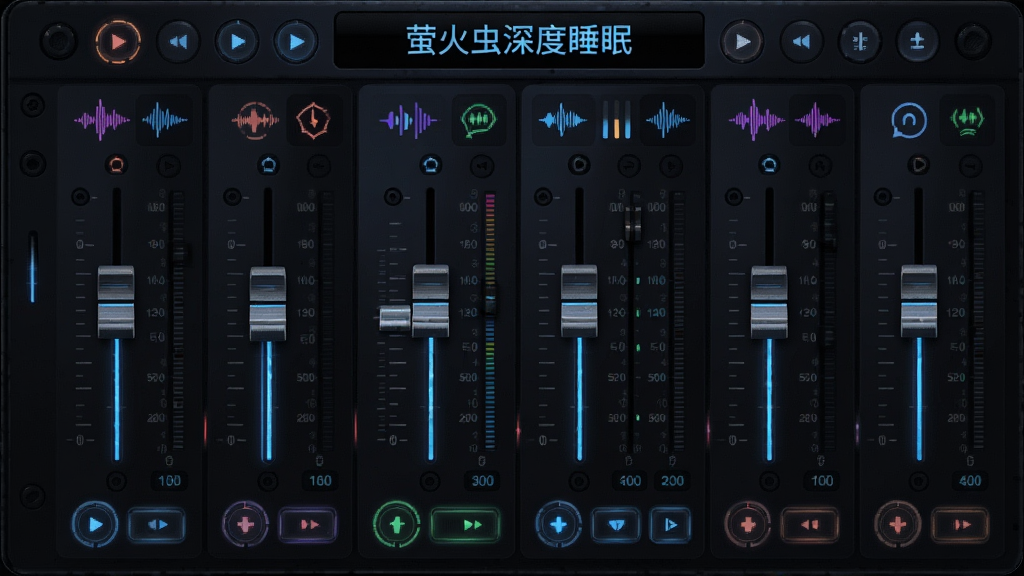
Task: Open orange clock icon in 160 channel
Action: 313,120
